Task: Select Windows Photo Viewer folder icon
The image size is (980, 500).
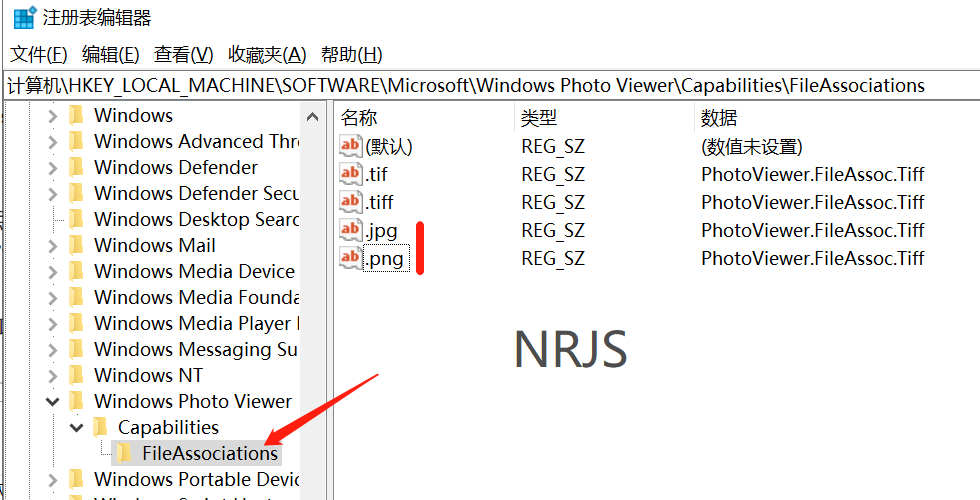Action: point(76,401)
